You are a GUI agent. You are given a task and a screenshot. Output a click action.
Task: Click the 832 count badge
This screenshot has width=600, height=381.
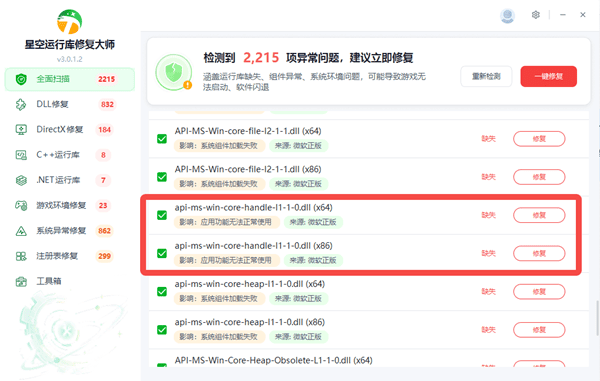[107, 104]
